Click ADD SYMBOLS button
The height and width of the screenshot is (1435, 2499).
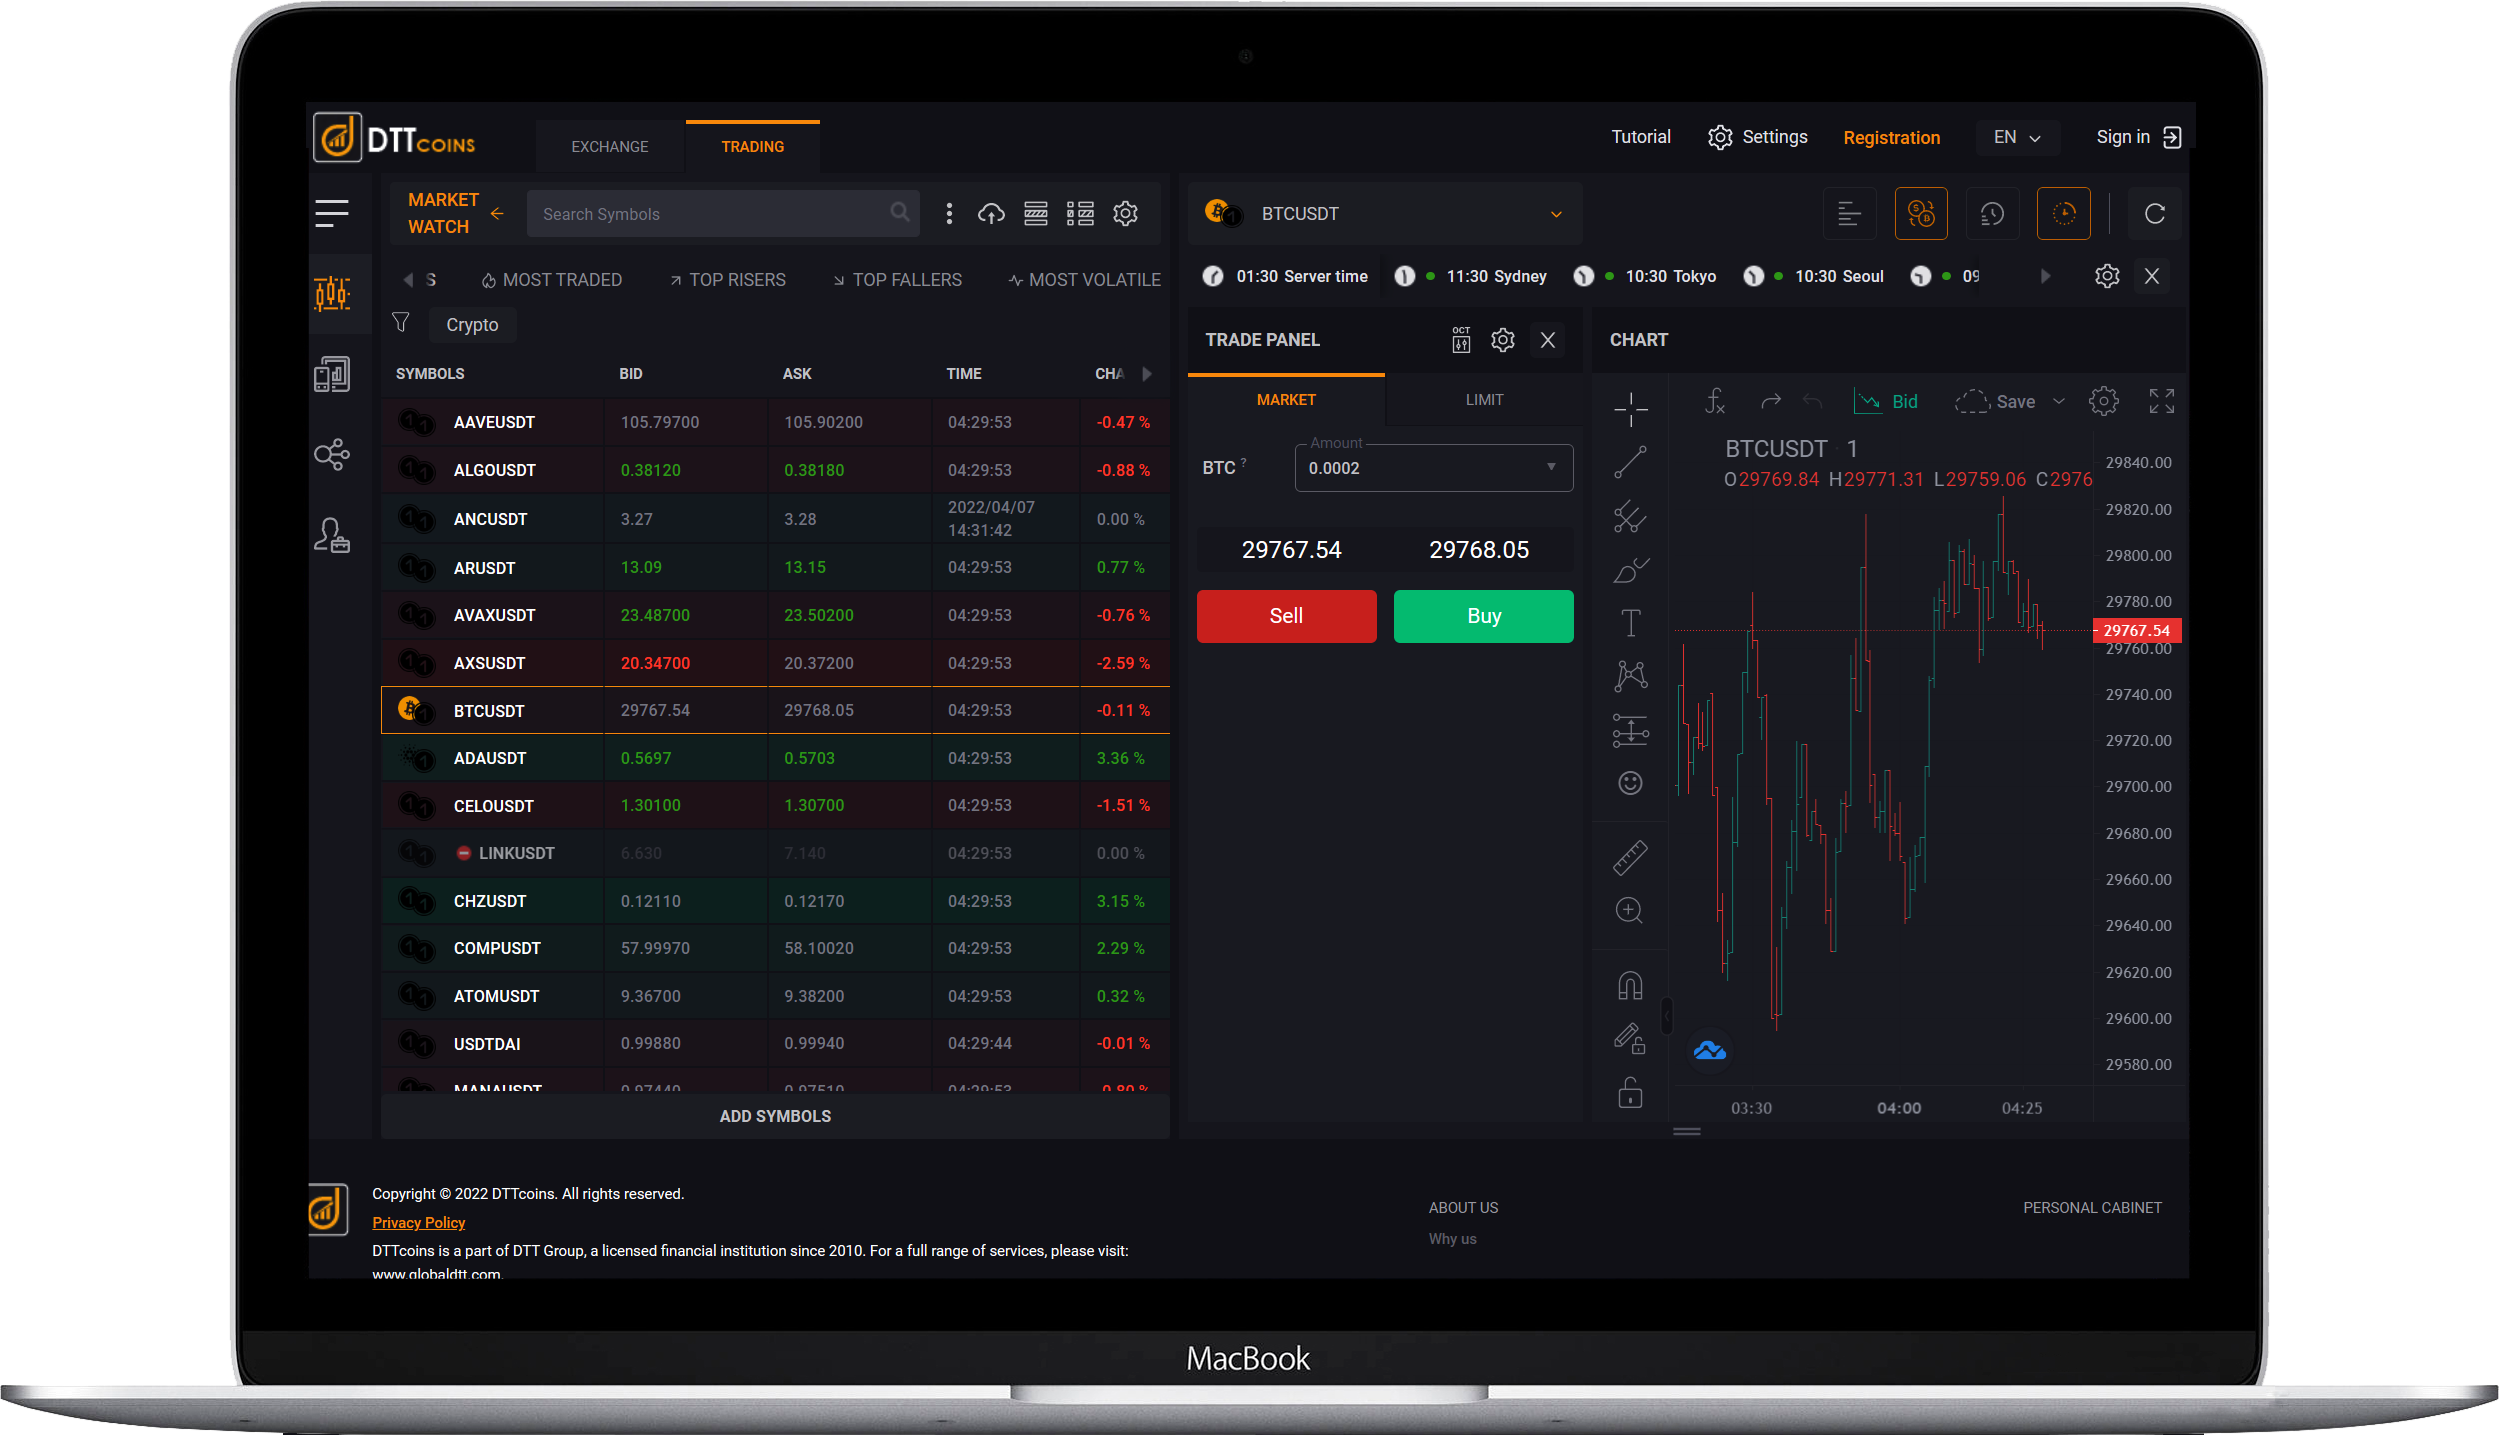[x=775, y=1116]
